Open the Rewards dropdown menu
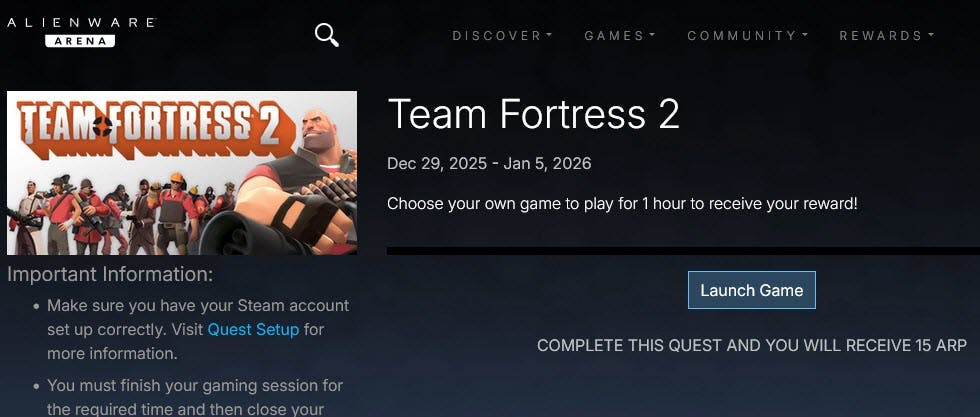Image resolution: width=980 pixels, height=417 pixels. [886, 36]
